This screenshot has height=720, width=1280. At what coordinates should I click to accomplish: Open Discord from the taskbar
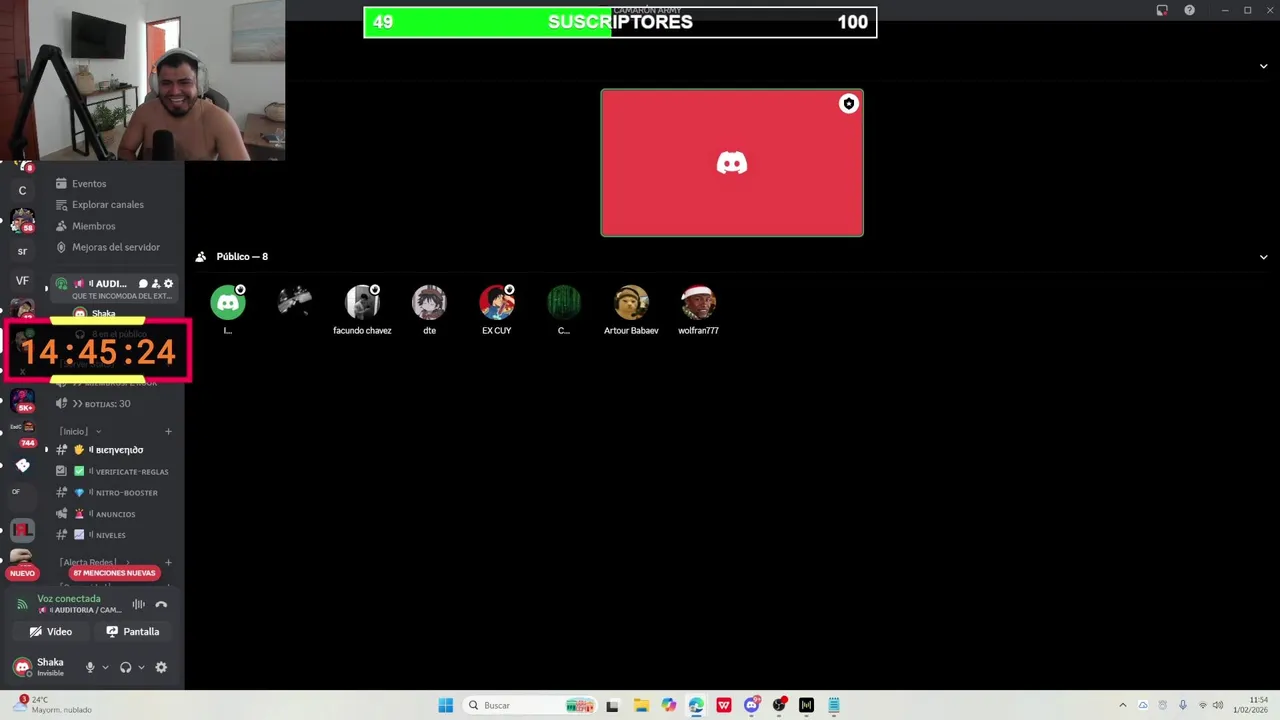(752, 705)
